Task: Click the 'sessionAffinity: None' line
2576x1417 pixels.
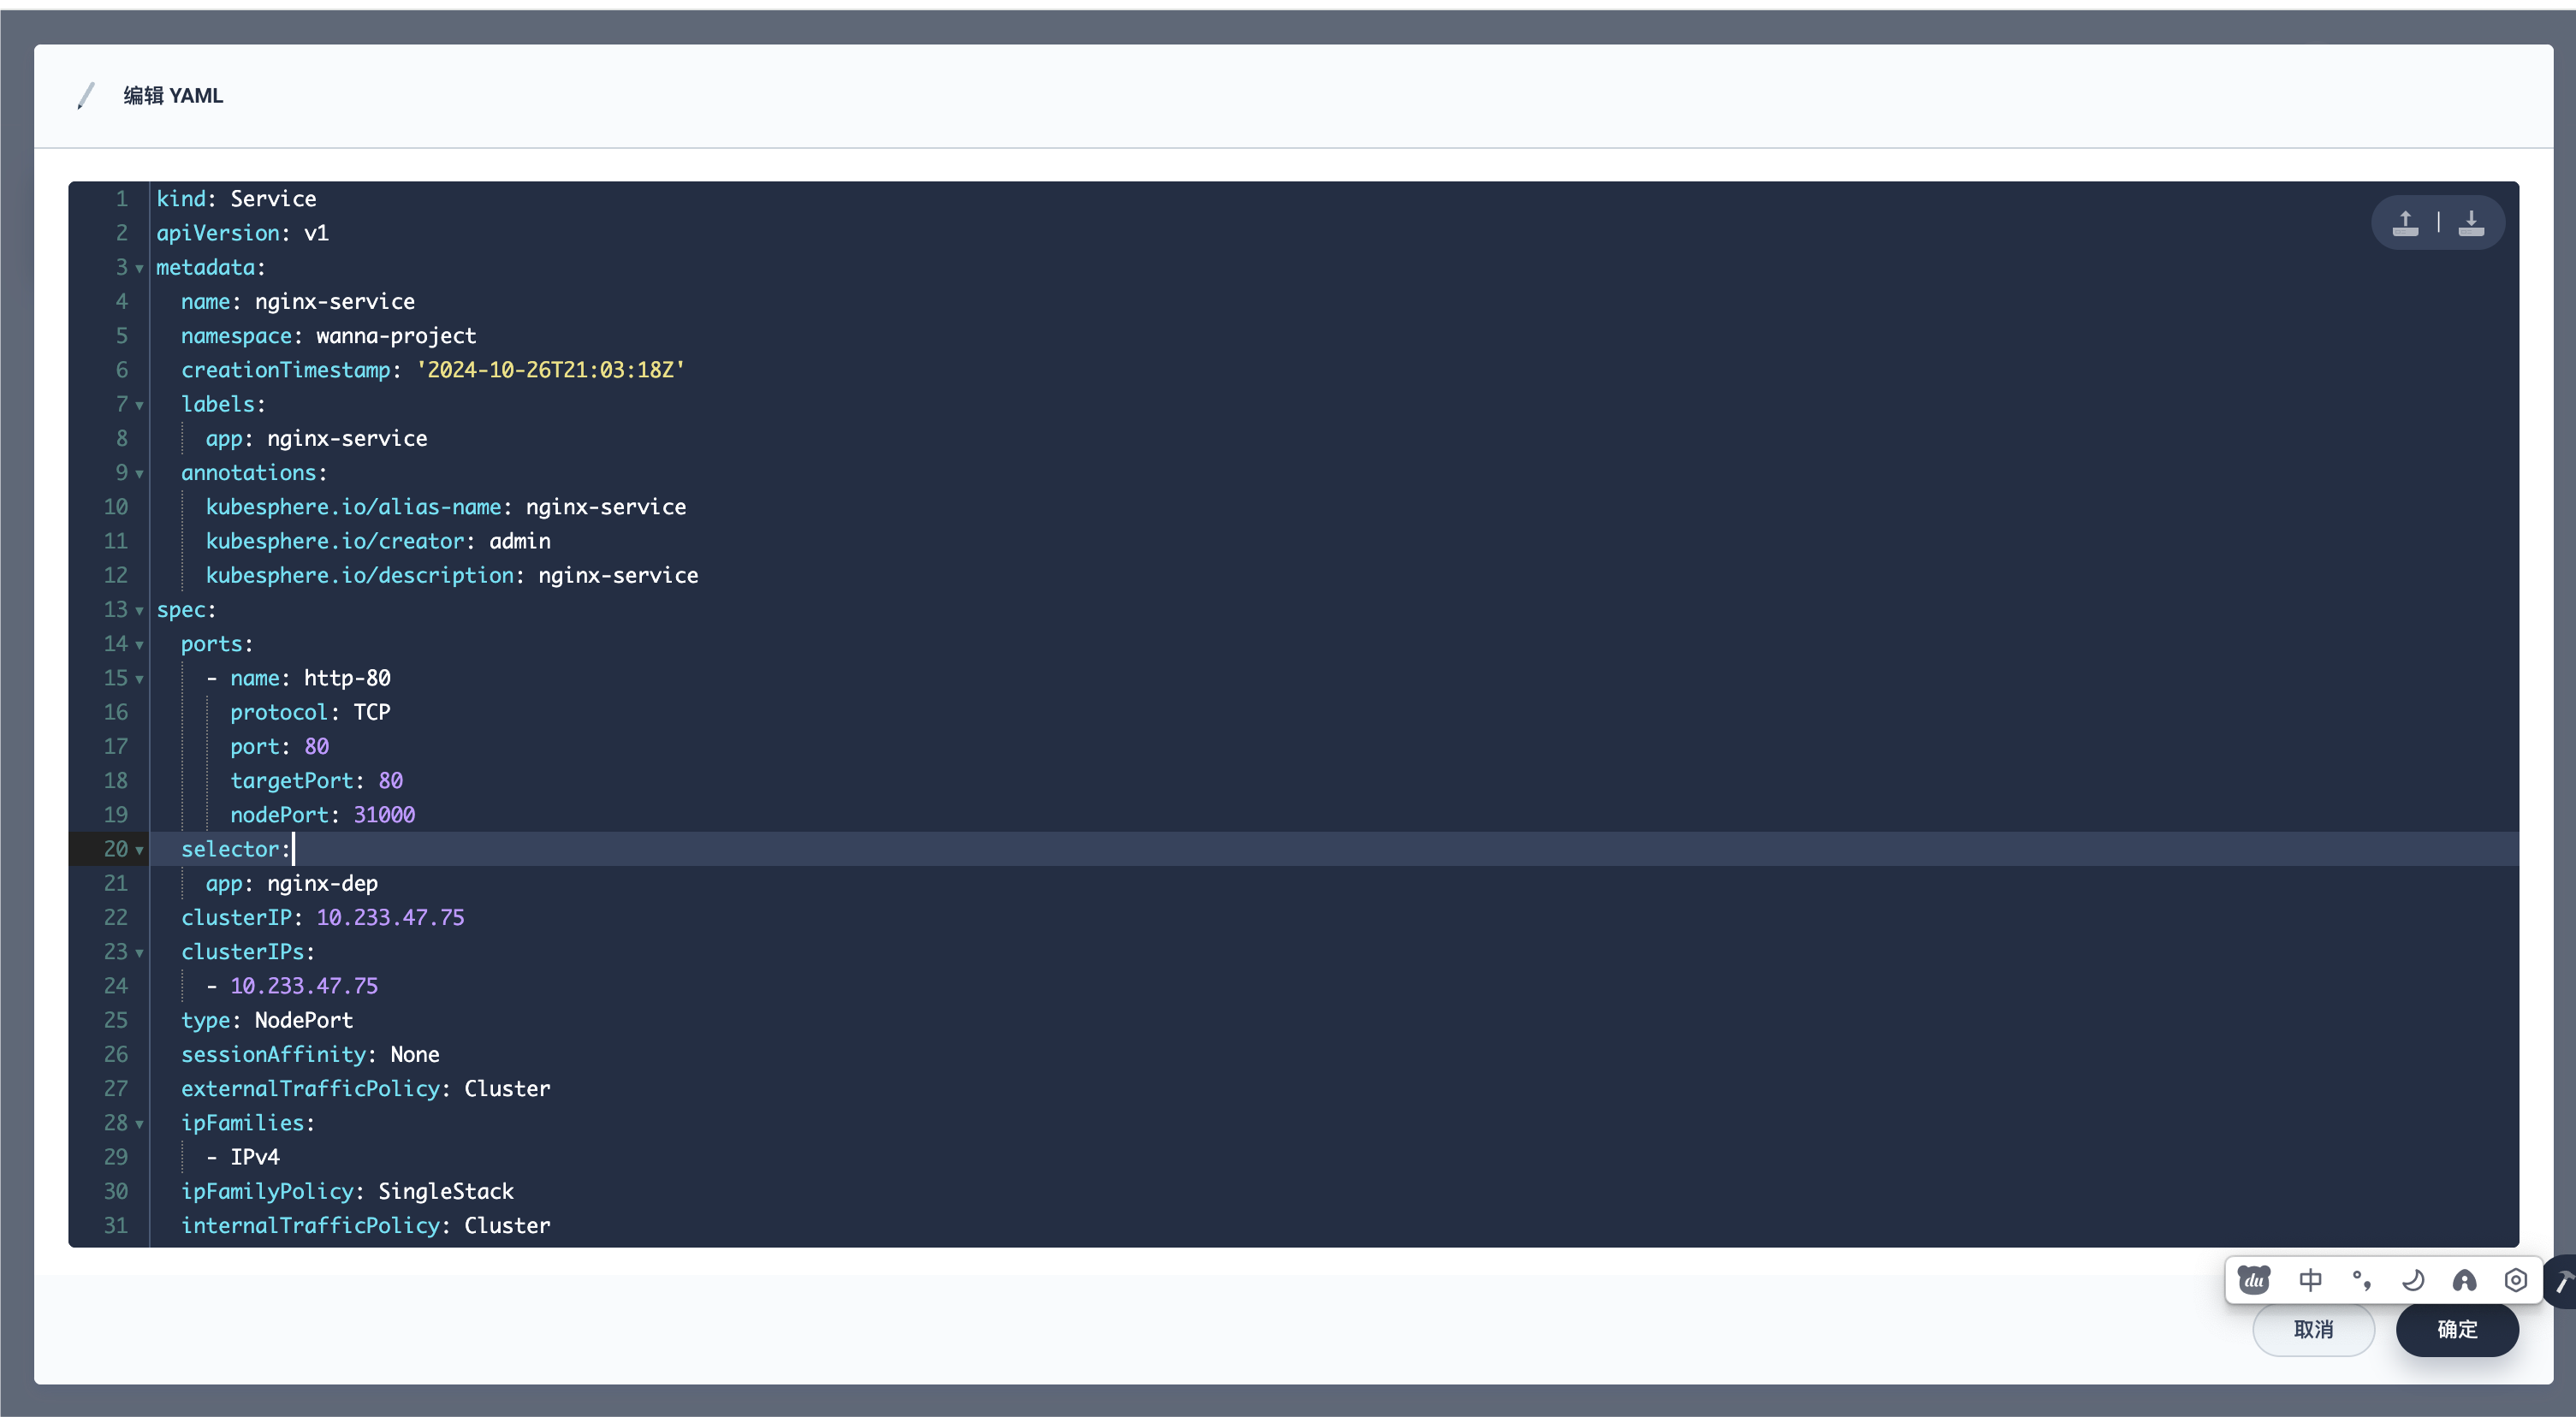Action: coord(310,1055)
